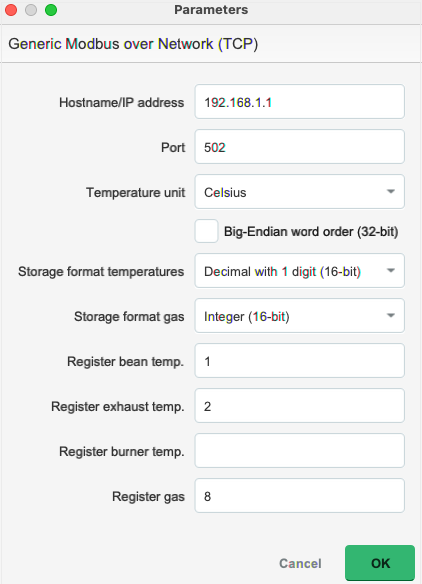This screenshot has height=584, width=422.
Task: Click the green zoom window button
Action: 51,10
